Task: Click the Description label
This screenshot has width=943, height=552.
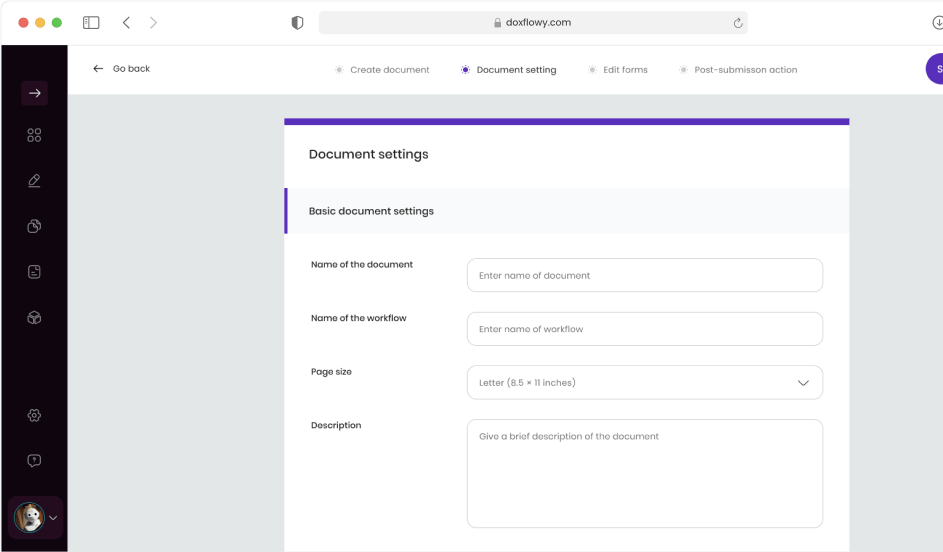Action: click(336, 425)
